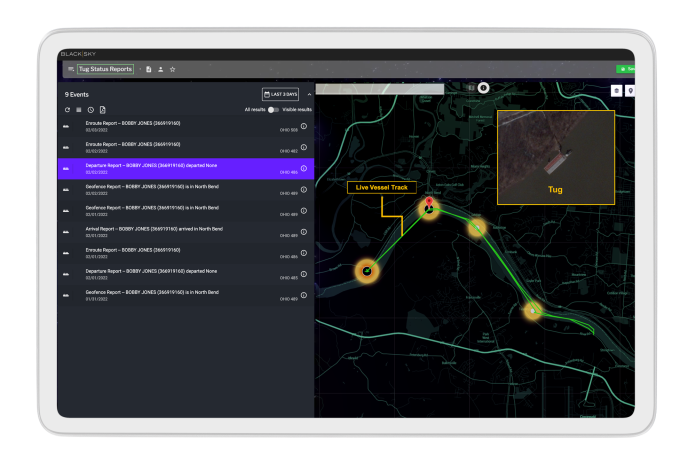Toggle the map layer icon at top

click(483, 88)
